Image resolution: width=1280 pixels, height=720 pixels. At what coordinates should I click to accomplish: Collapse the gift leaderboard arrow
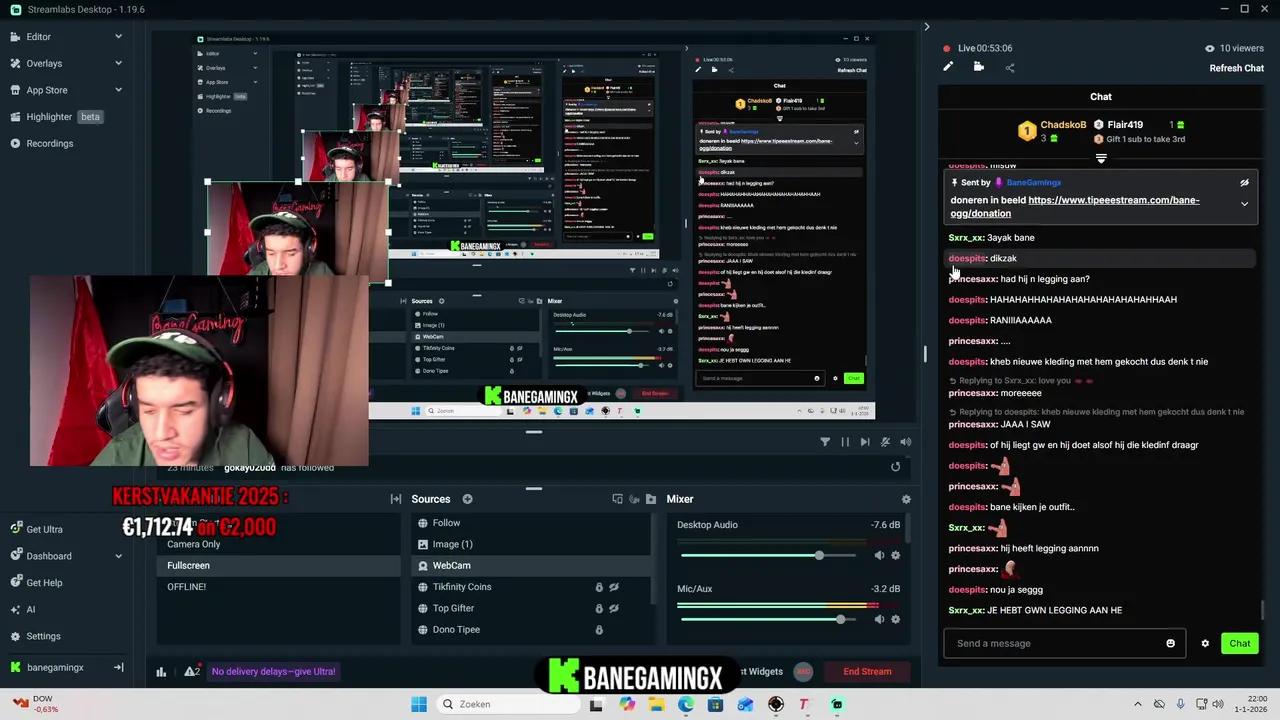(x=1101, y=159)
